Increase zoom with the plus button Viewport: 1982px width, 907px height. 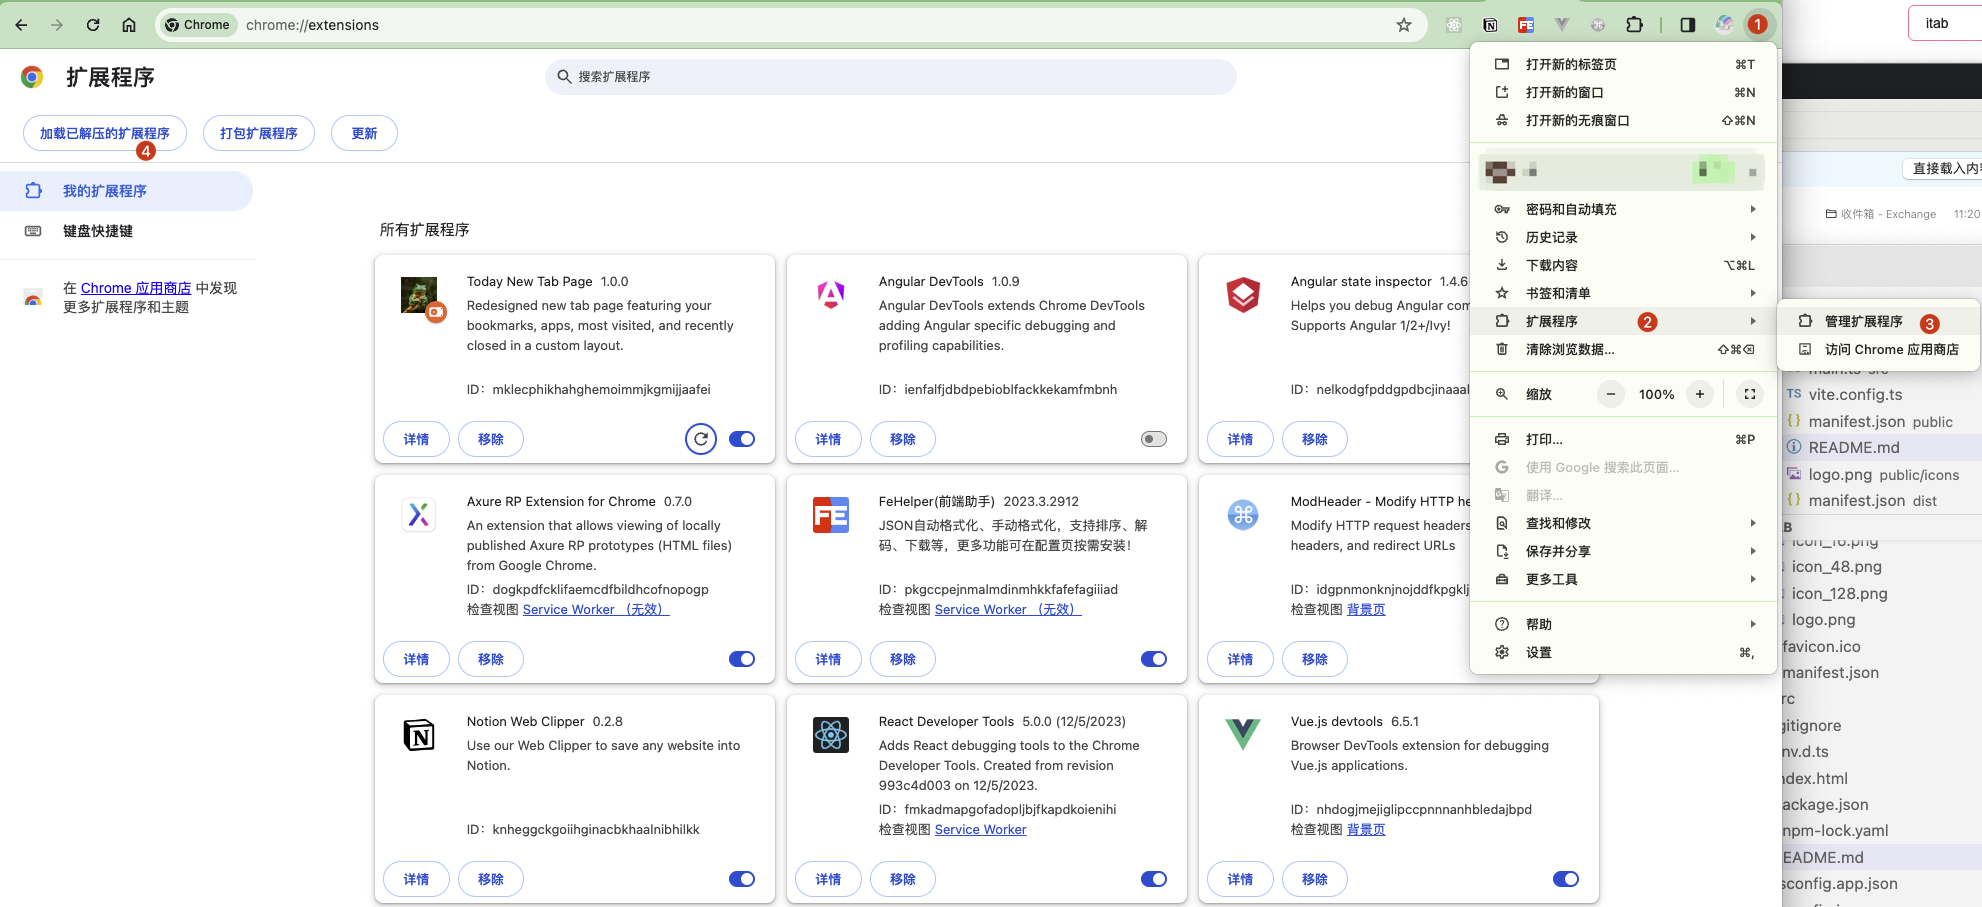click(1700, 394)
